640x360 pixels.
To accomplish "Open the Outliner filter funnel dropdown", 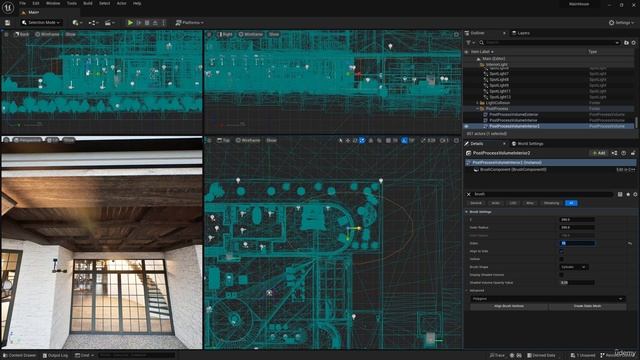I will (x=470, y=42).
